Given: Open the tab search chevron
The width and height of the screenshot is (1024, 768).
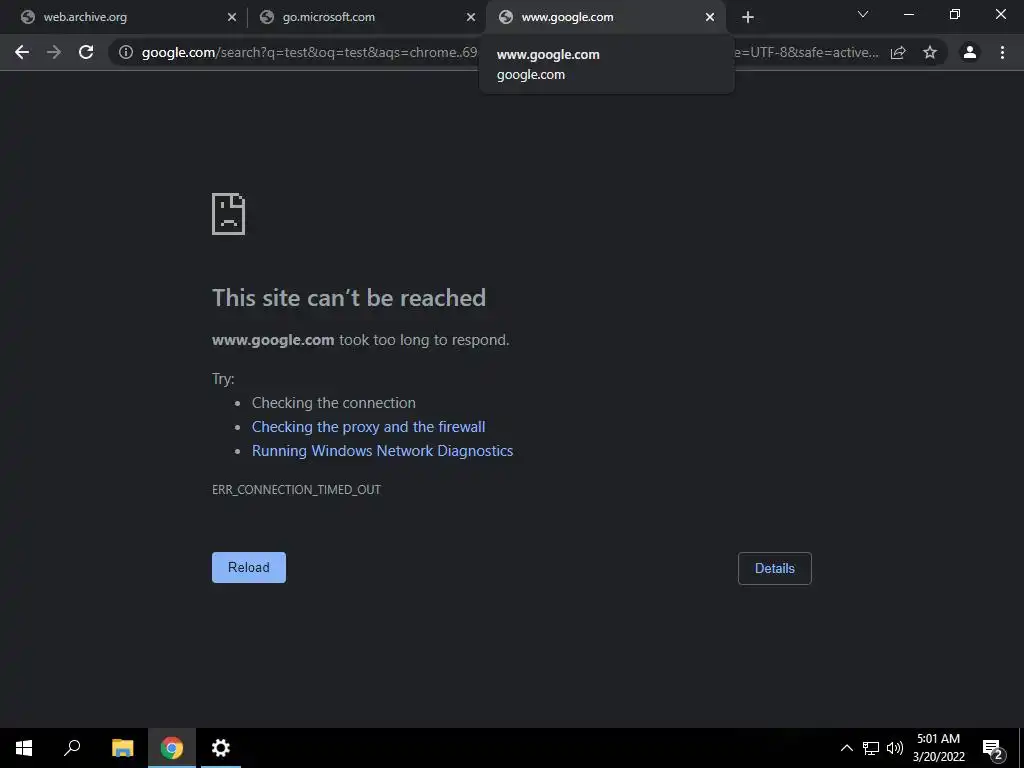Looking at the screenshot, I should (863, 14).
